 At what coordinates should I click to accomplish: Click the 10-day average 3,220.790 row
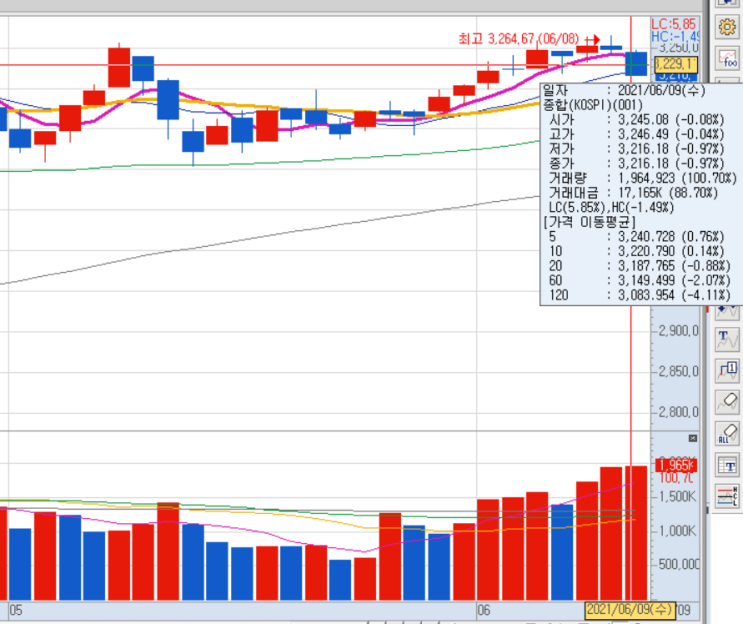pyautogui.click(x=636, y=251)
